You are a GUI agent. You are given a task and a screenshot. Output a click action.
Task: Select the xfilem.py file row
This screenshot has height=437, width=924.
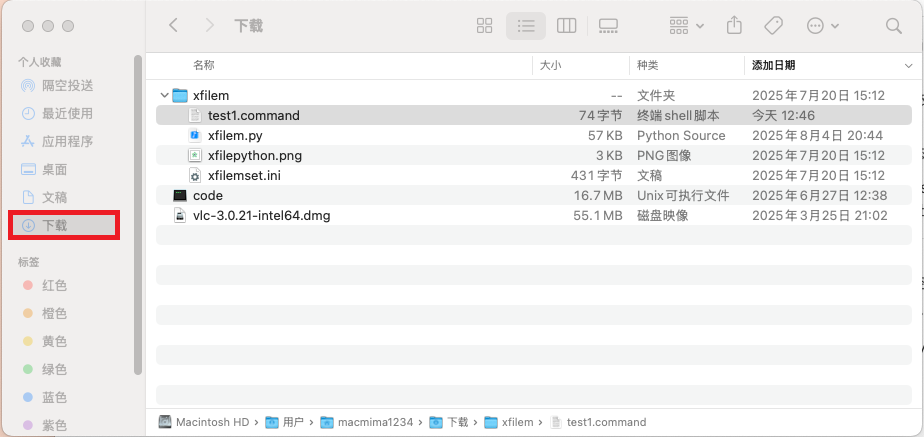234,135
